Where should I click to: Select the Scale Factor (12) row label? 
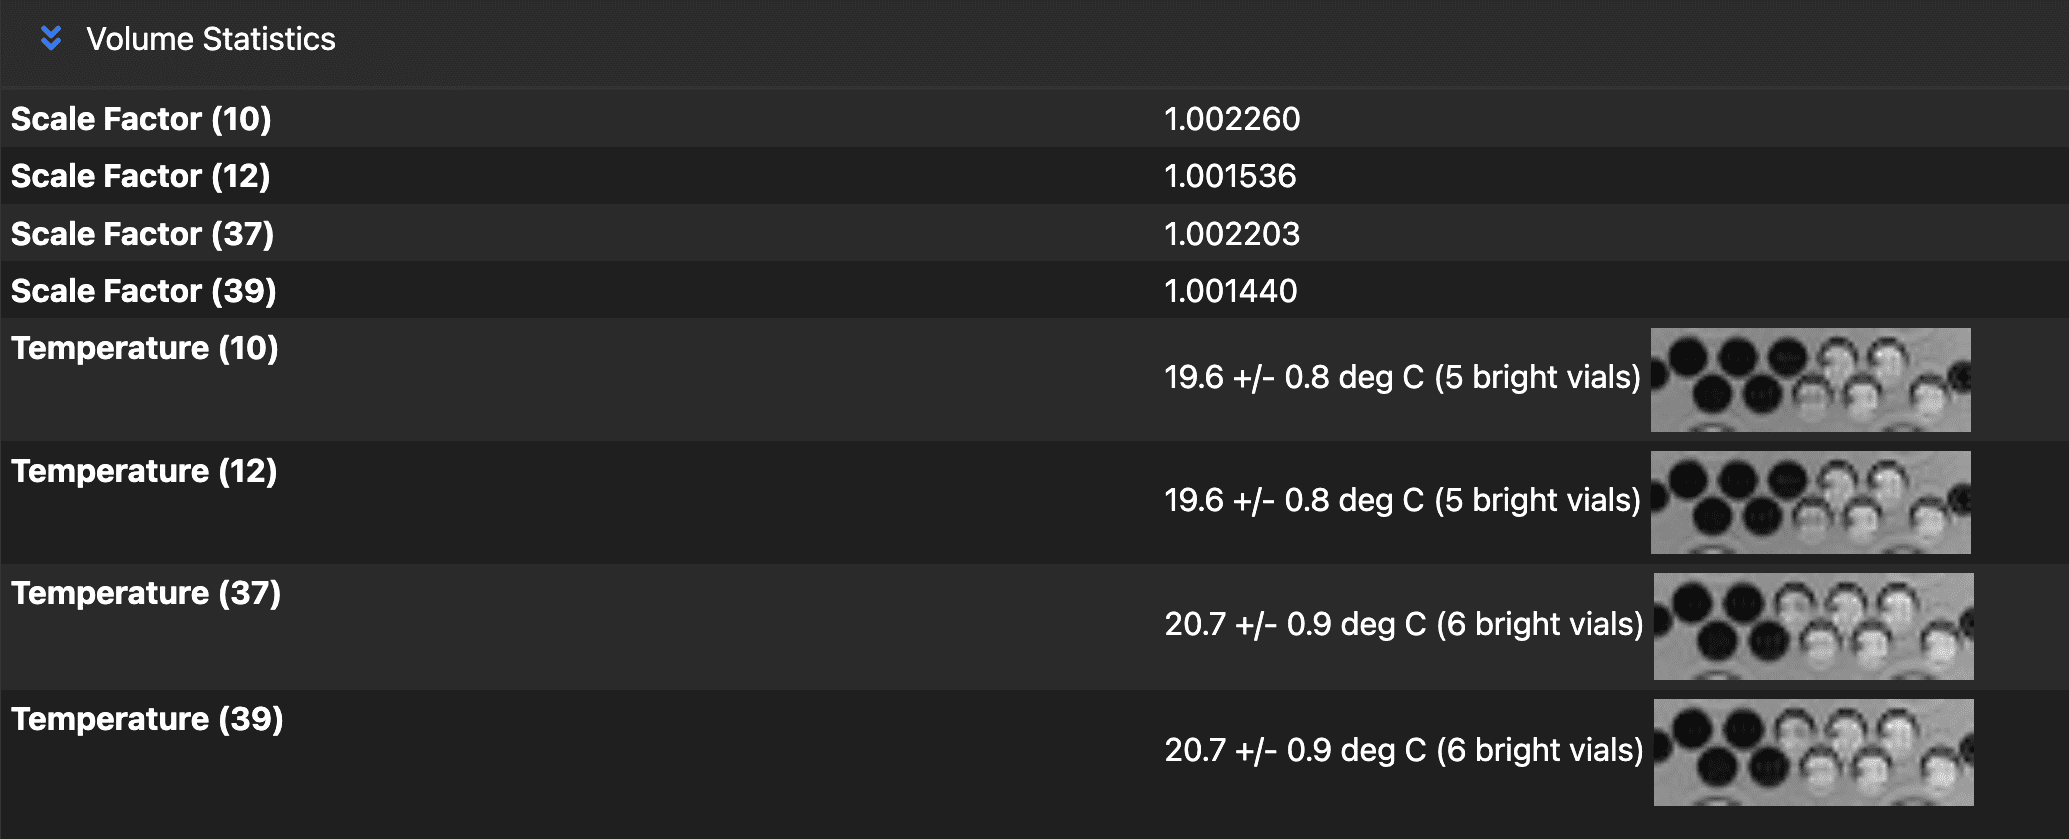click(x=140, y=176)
